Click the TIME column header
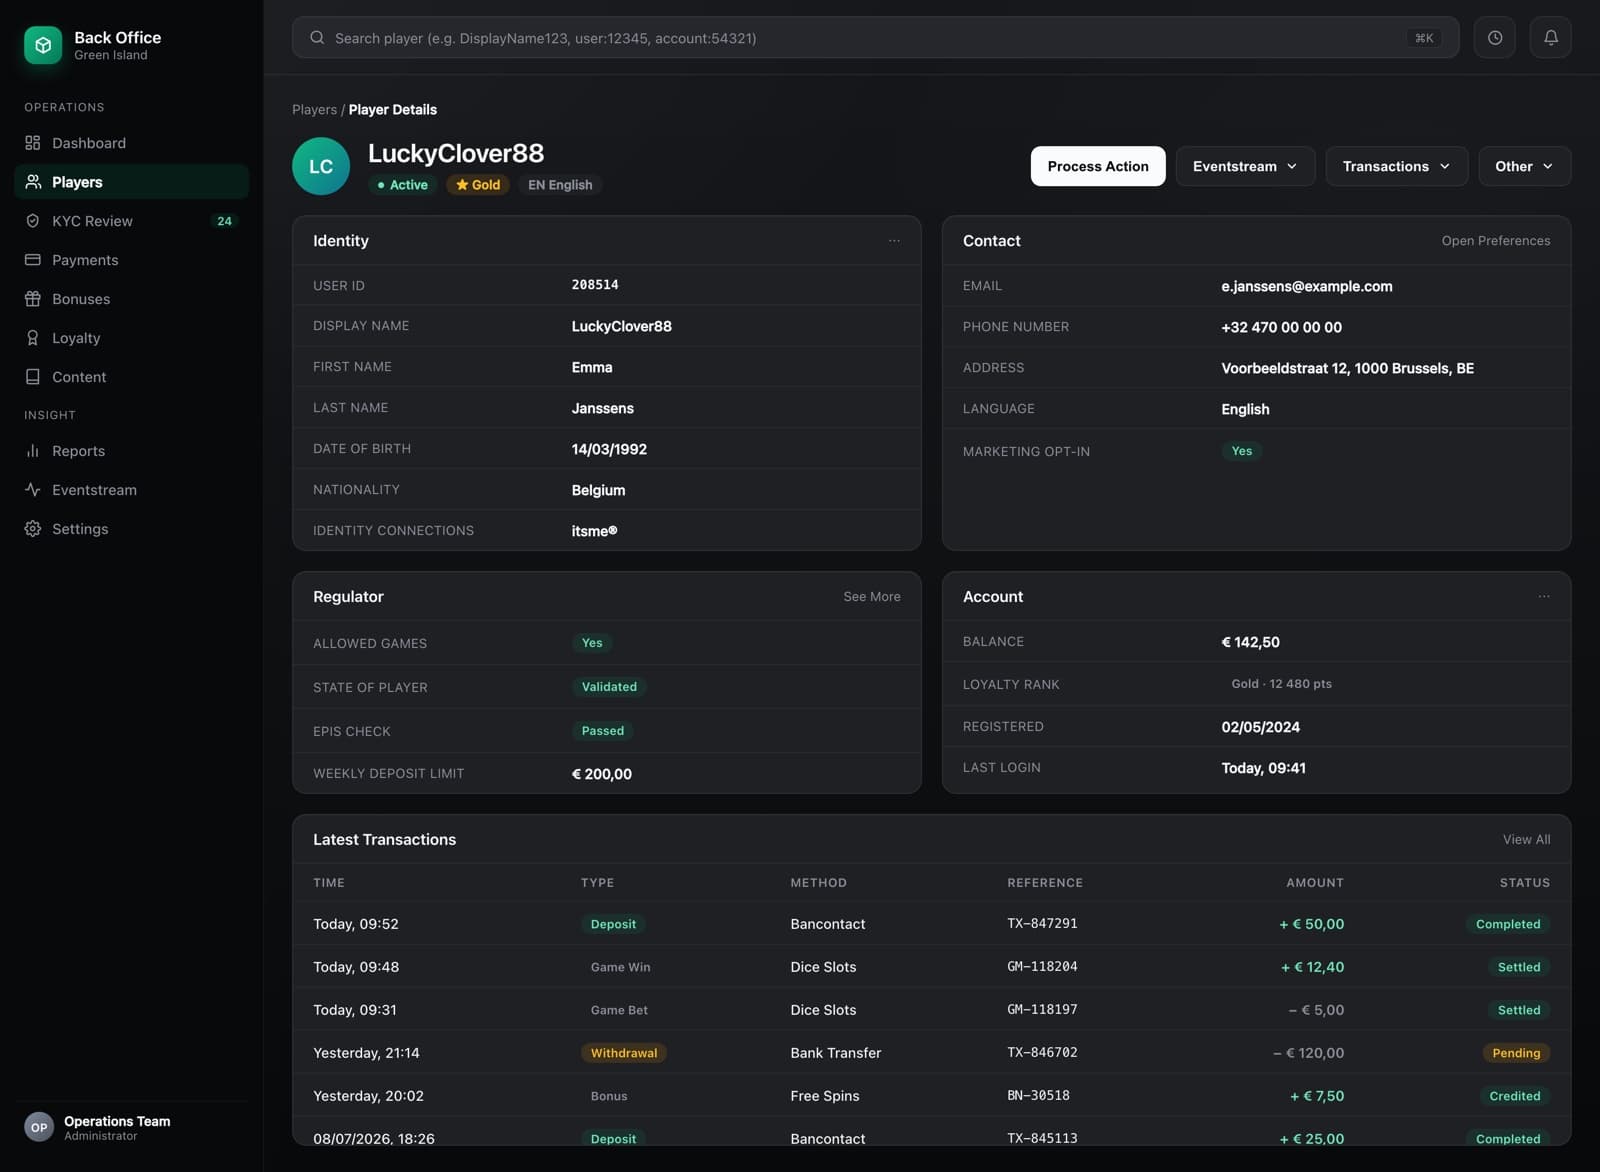 pyautogui.click(x=329, y=883)
